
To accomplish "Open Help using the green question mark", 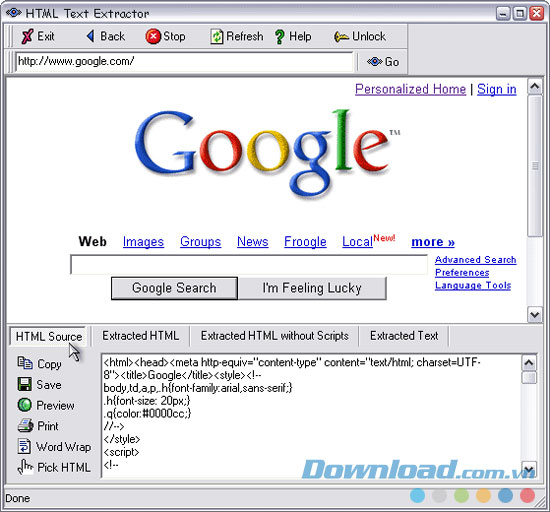I will tap(280, 37).
